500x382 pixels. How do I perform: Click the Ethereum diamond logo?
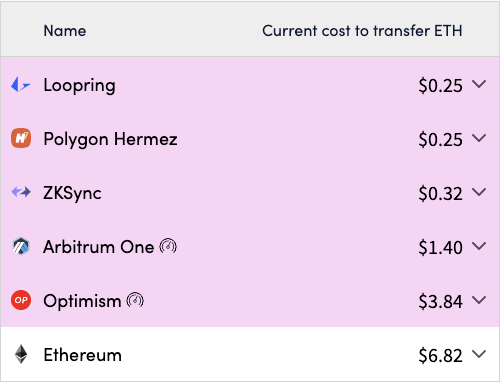21,354
